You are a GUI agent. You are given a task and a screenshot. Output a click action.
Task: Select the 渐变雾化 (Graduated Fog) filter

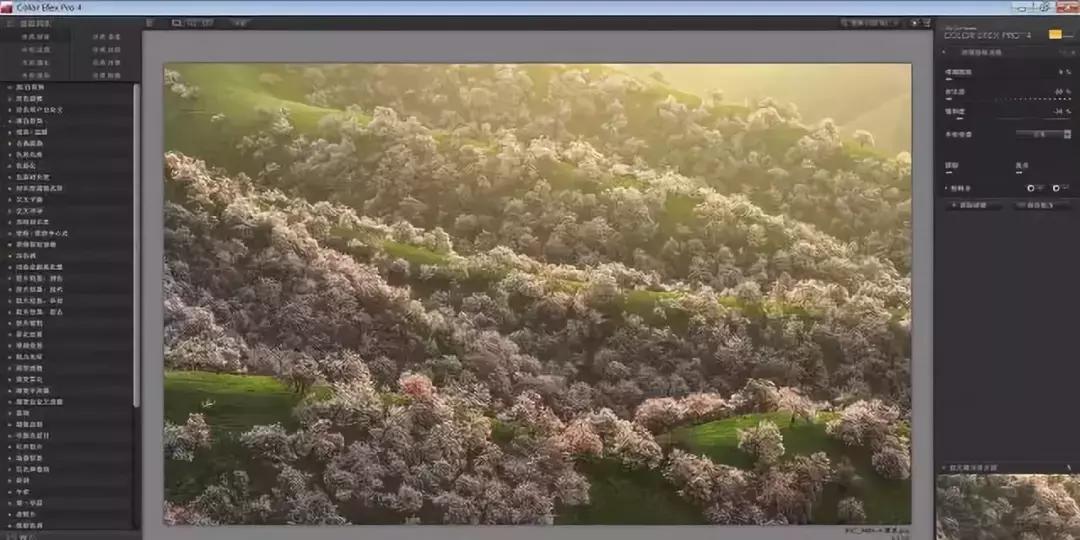click(29, 379)
